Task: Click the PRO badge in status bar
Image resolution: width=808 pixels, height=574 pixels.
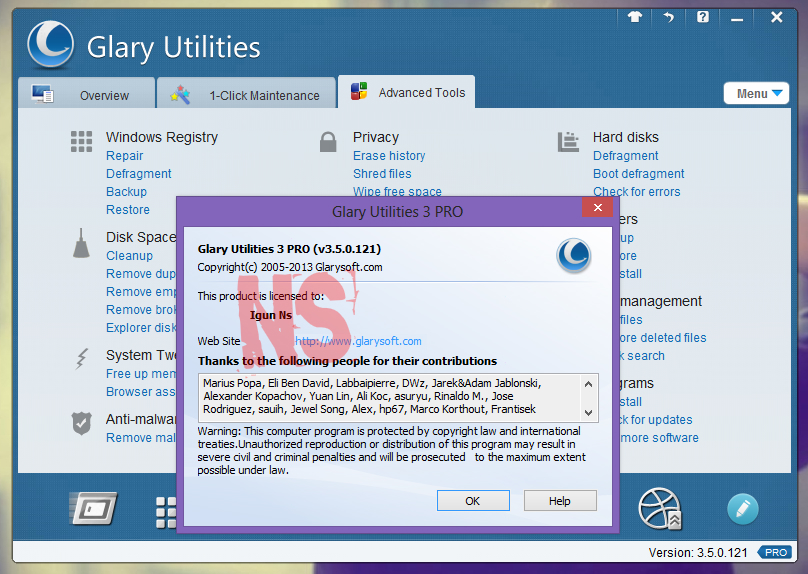Action: (x=775, y=552)
